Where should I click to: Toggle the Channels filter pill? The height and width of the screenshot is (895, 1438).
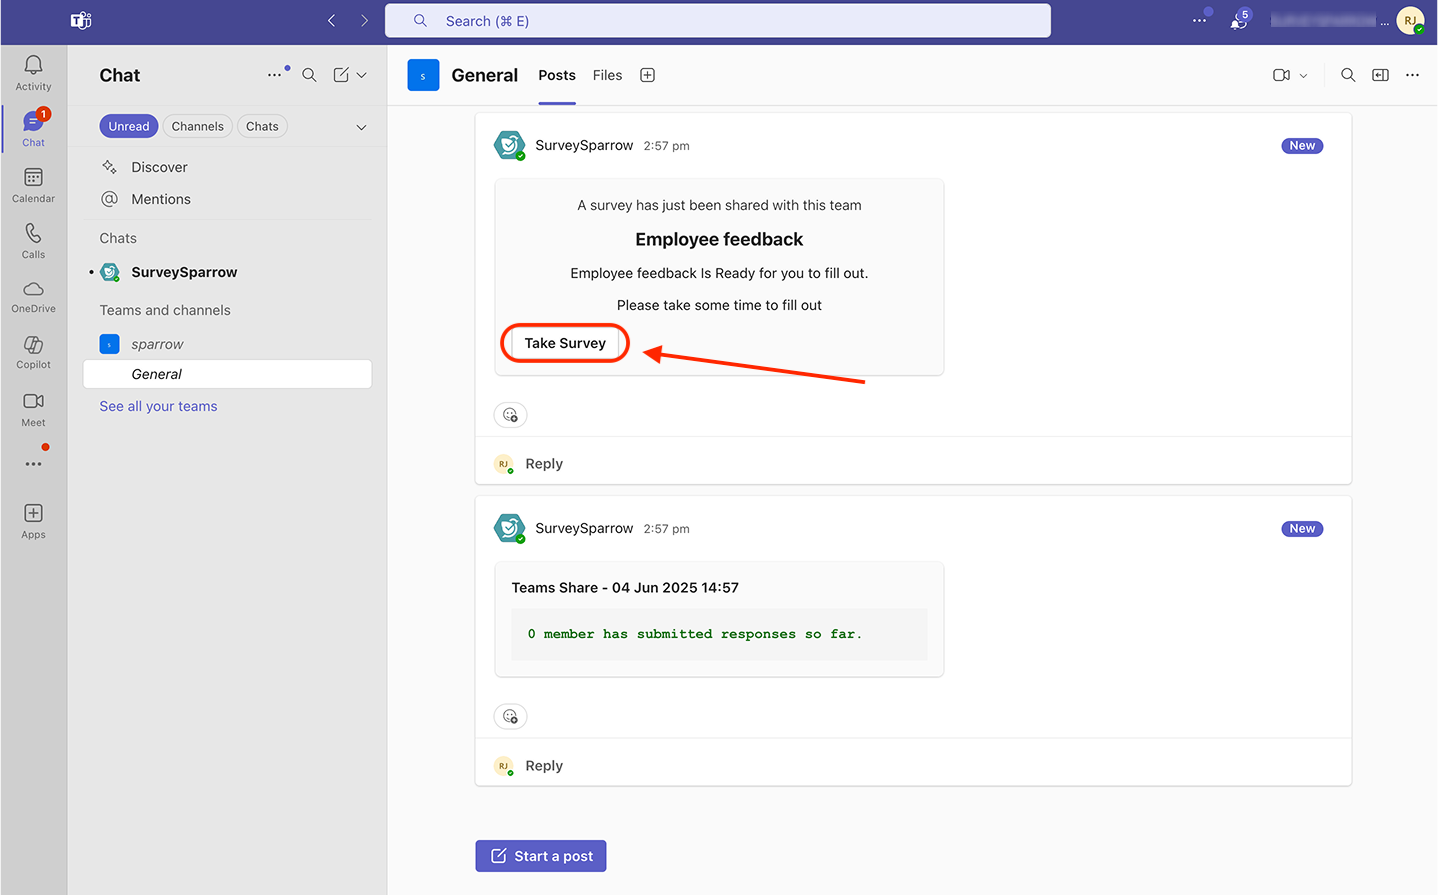197,126
